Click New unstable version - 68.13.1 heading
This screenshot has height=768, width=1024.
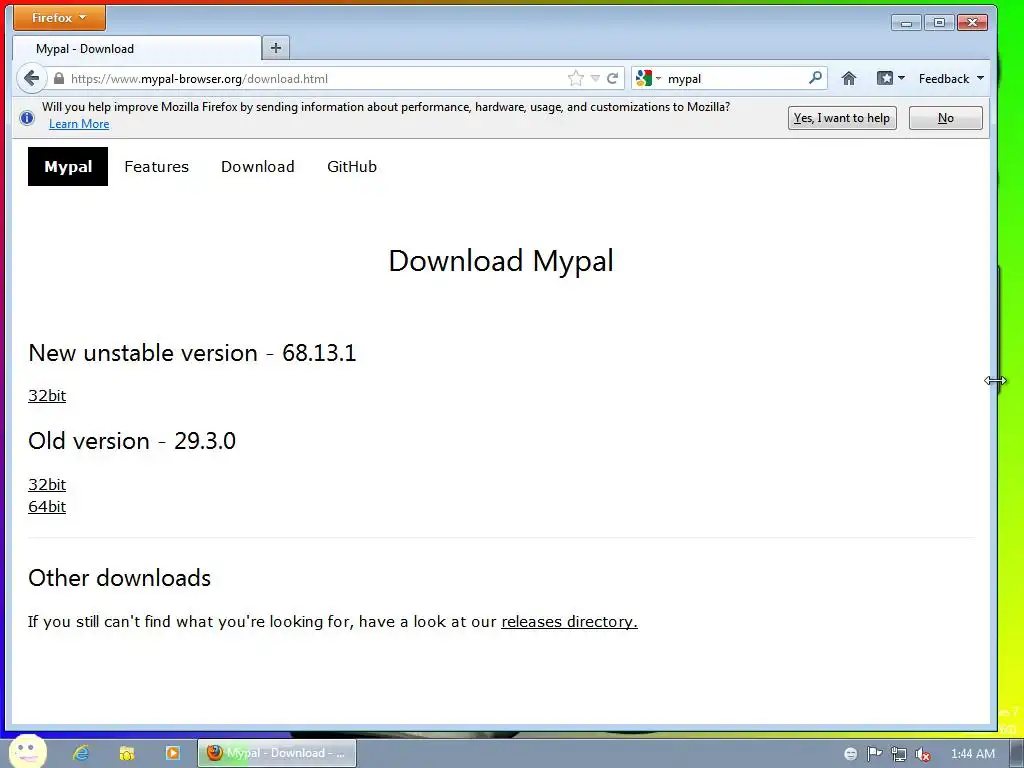[x=192, y=353]
